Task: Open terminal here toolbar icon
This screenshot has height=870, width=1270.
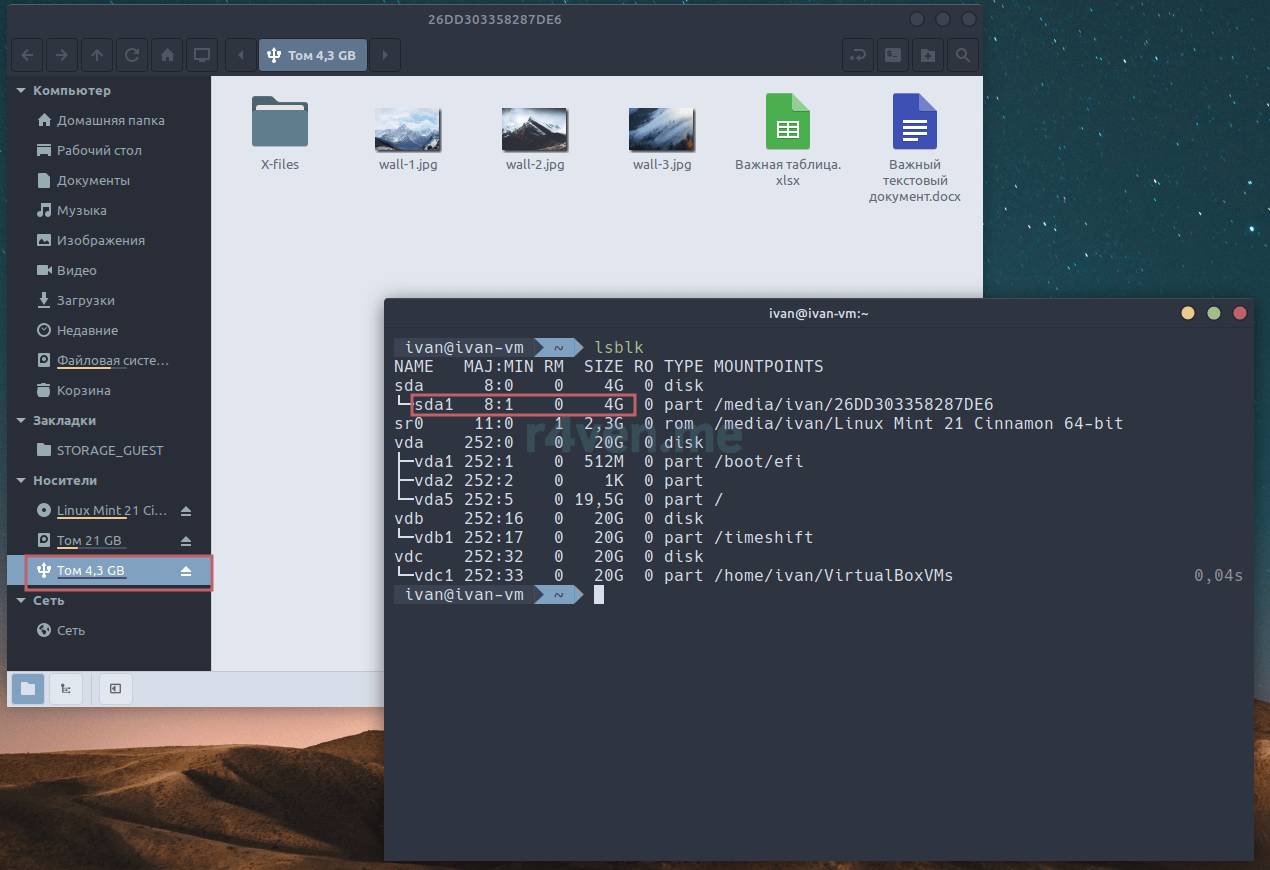Action: pos(892,55)
